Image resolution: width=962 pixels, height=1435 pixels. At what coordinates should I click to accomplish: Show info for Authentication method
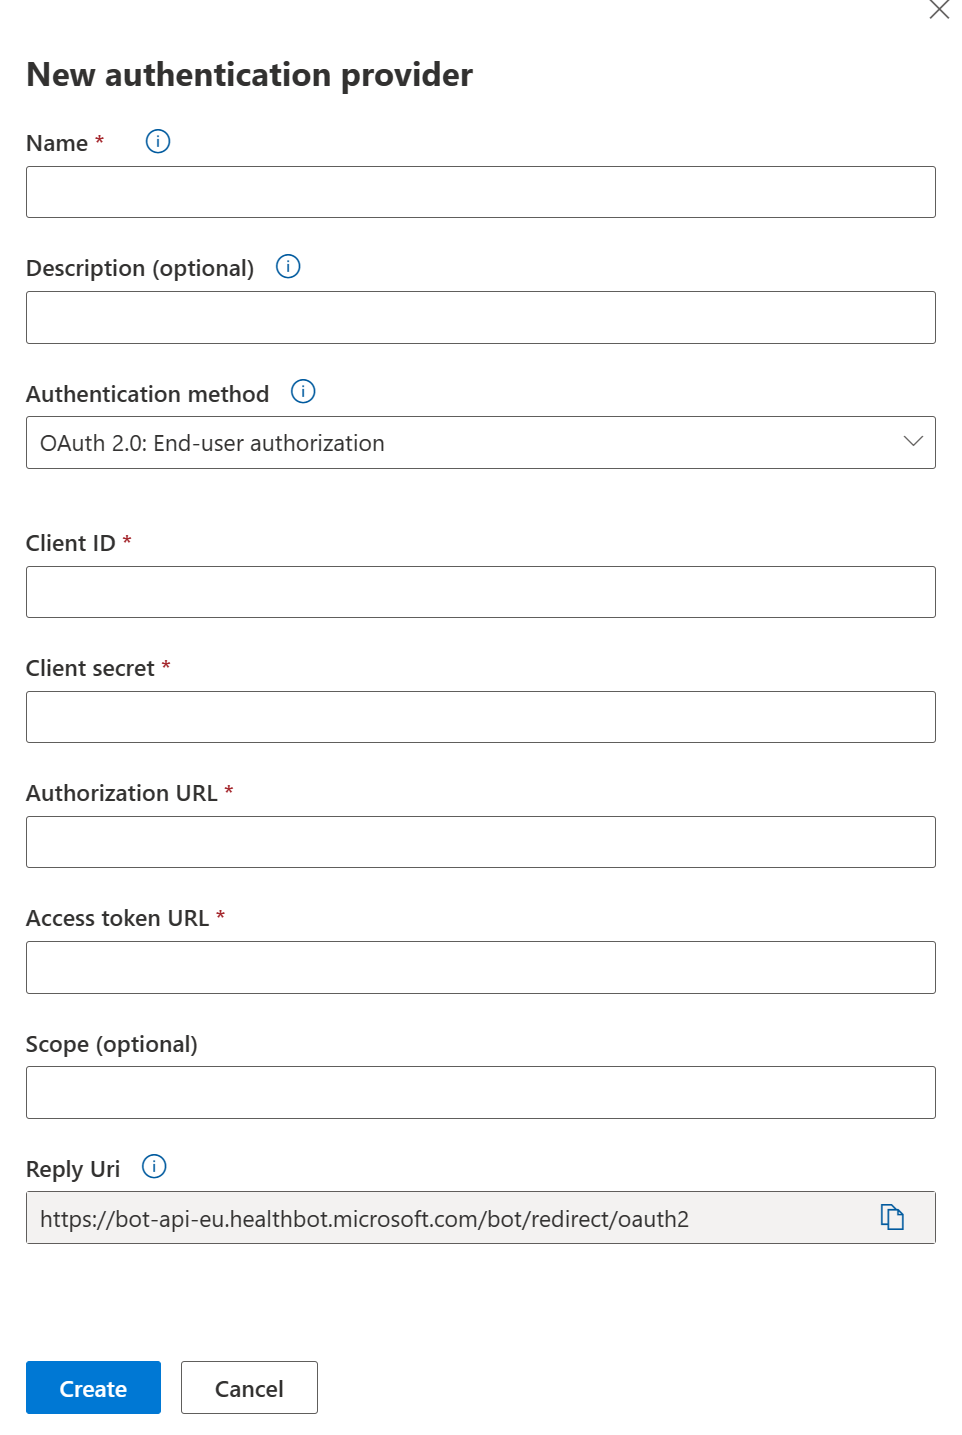[303, 391]
